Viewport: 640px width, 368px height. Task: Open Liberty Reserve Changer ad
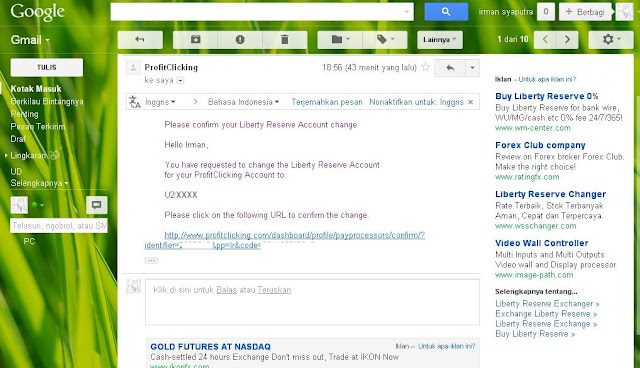point(550,194)
